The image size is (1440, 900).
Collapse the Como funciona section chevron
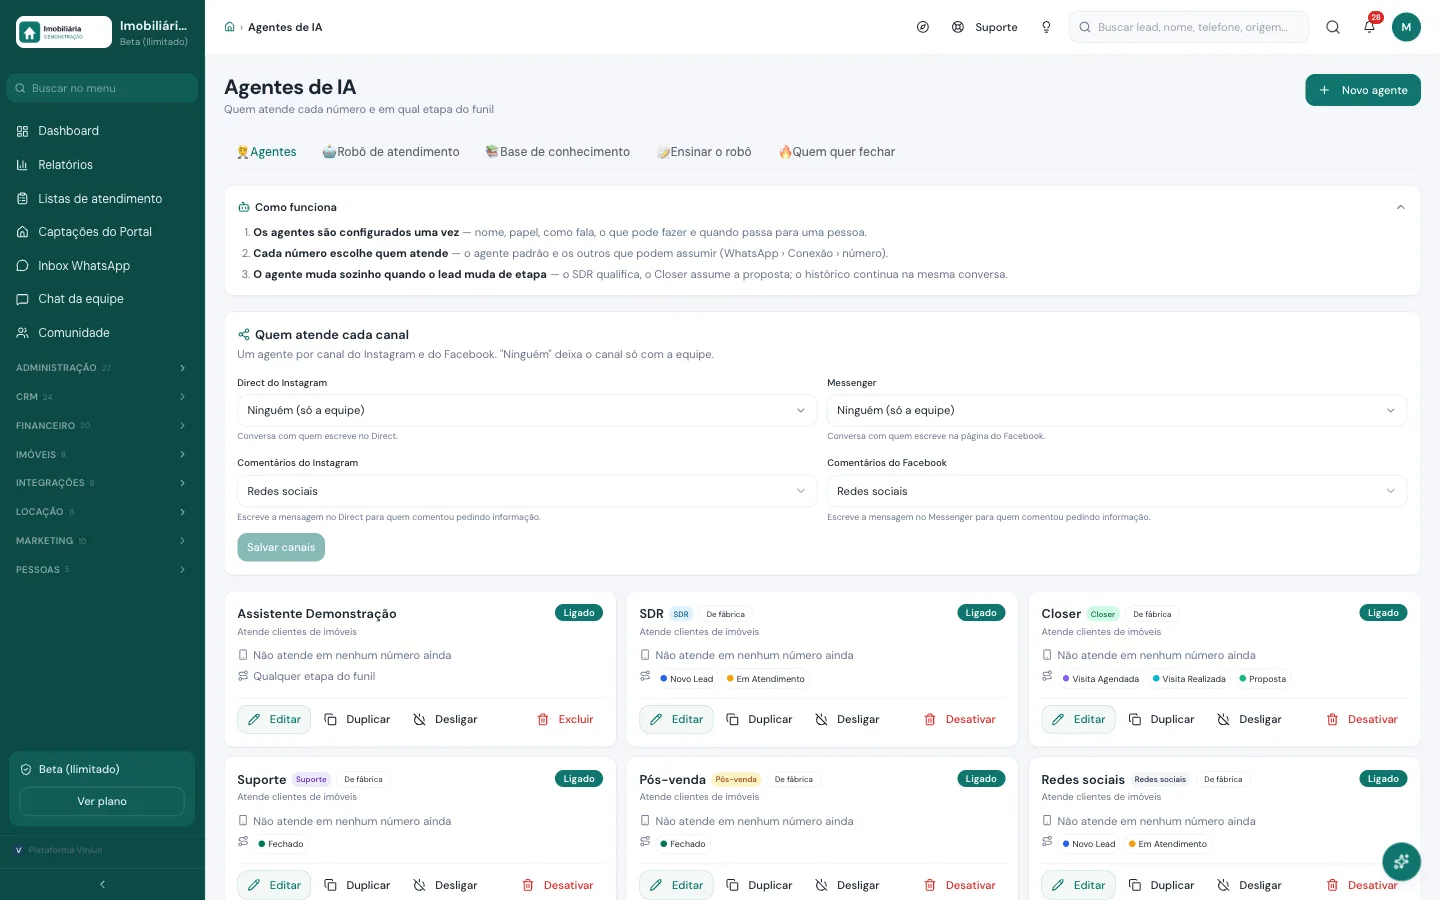[x=1400, y=207]
